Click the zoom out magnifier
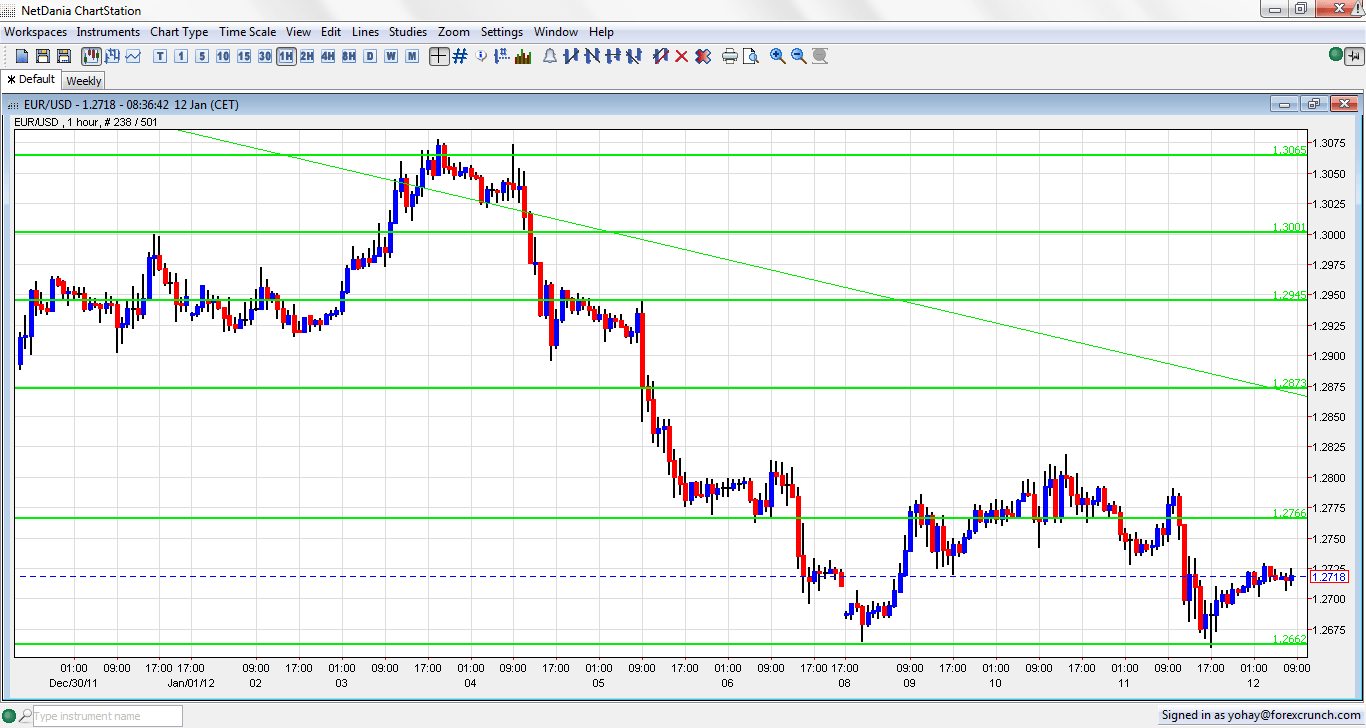Image resolution: width=1366 pixels, height=728 pixels. coord(798,56)
